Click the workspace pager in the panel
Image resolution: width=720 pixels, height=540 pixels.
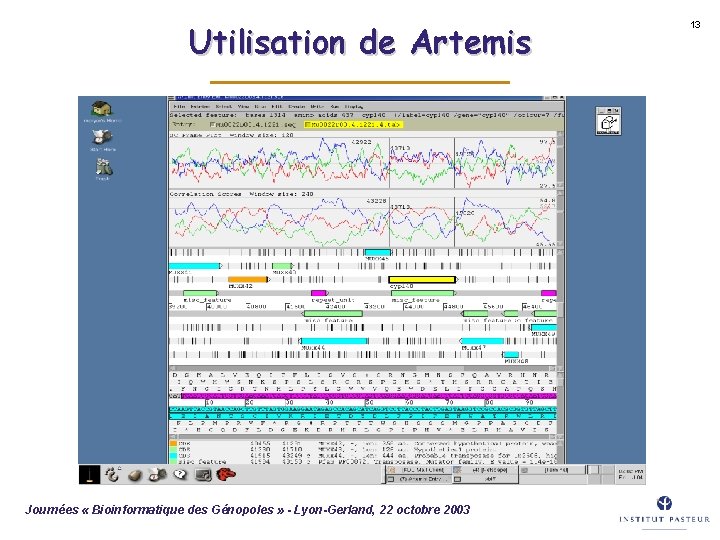[601, 474]
